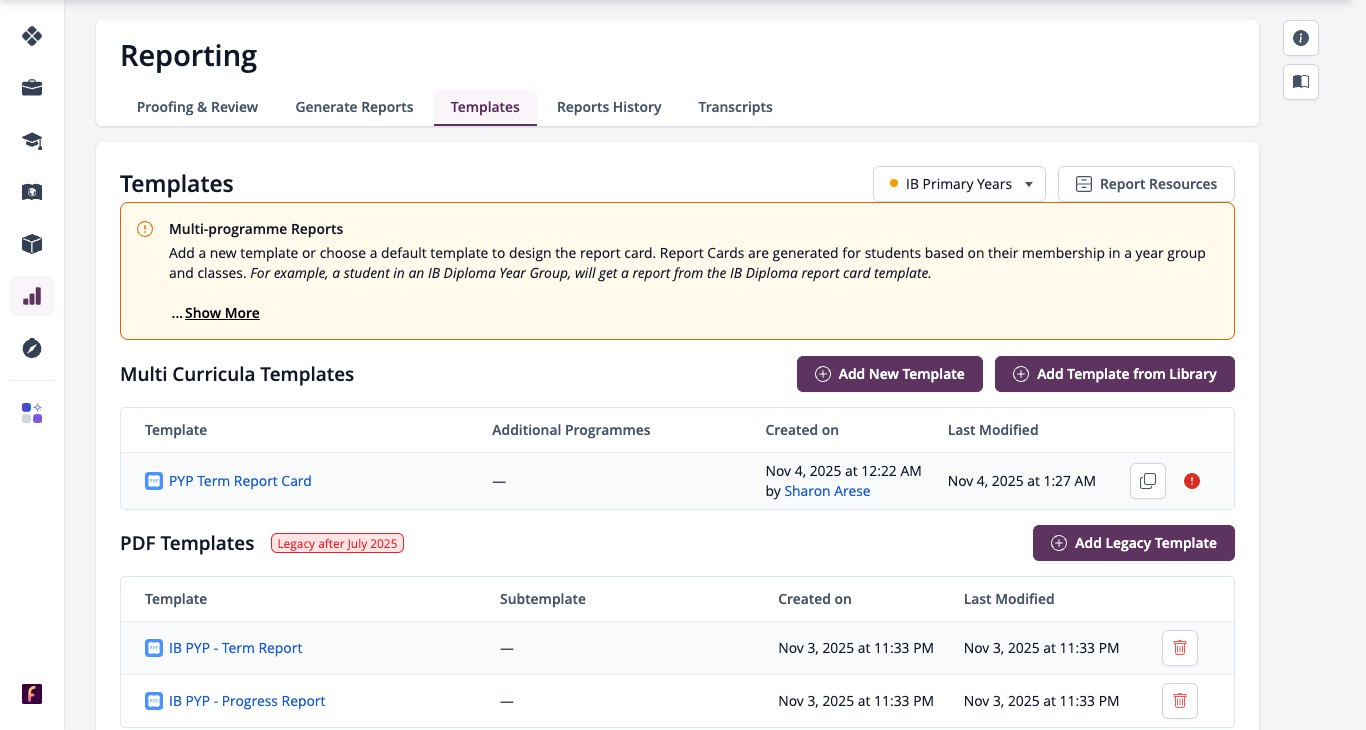The image size is (1366, 730).
Task: Duplicate the PYP Term Report Card template
Action: click(x=1148, y=481)
